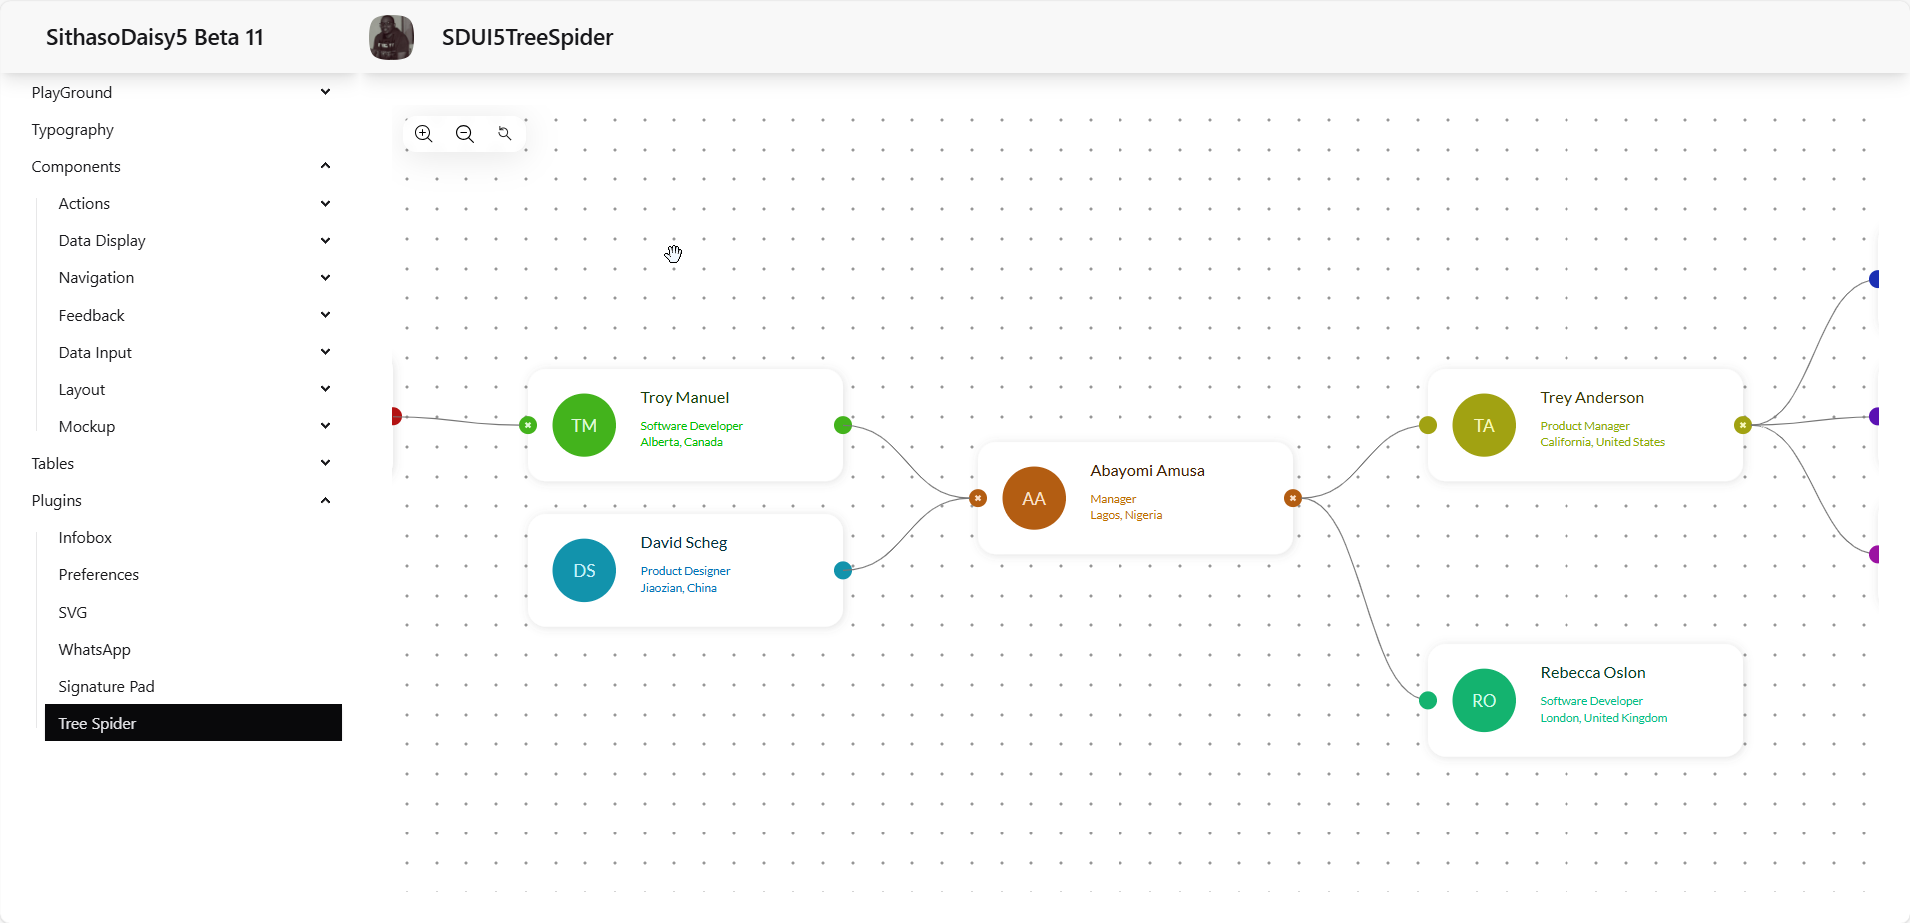This screenshot has width=1910, height=923.
Task: Click the Product Designer role text
Action: coord(686,571)
